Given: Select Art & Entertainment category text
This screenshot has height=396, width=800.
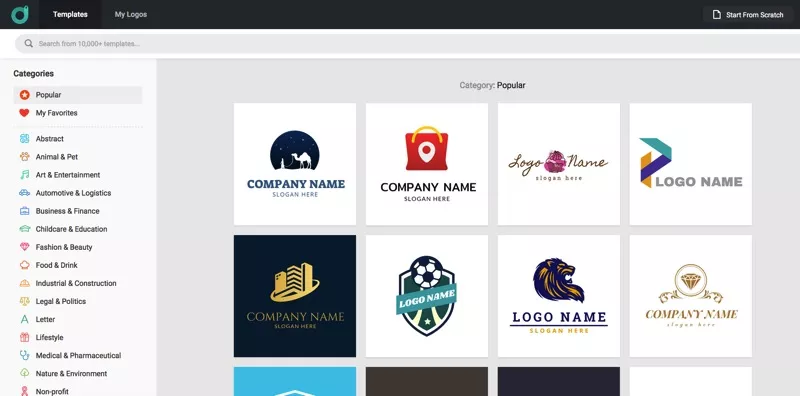Looking at the screenshot, I should tap(68, 175).
